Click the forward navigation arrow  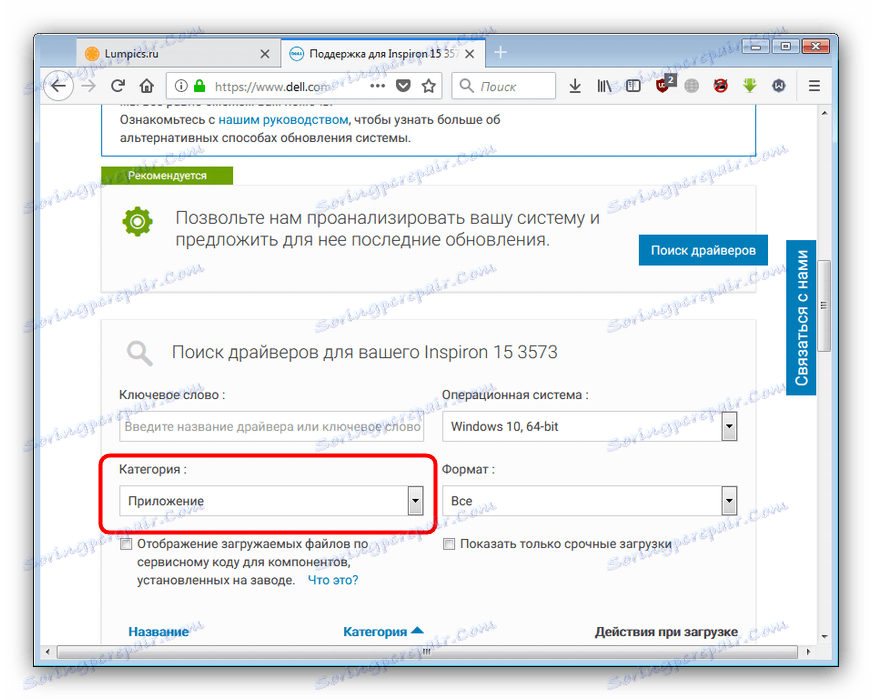tap(88, 86)
